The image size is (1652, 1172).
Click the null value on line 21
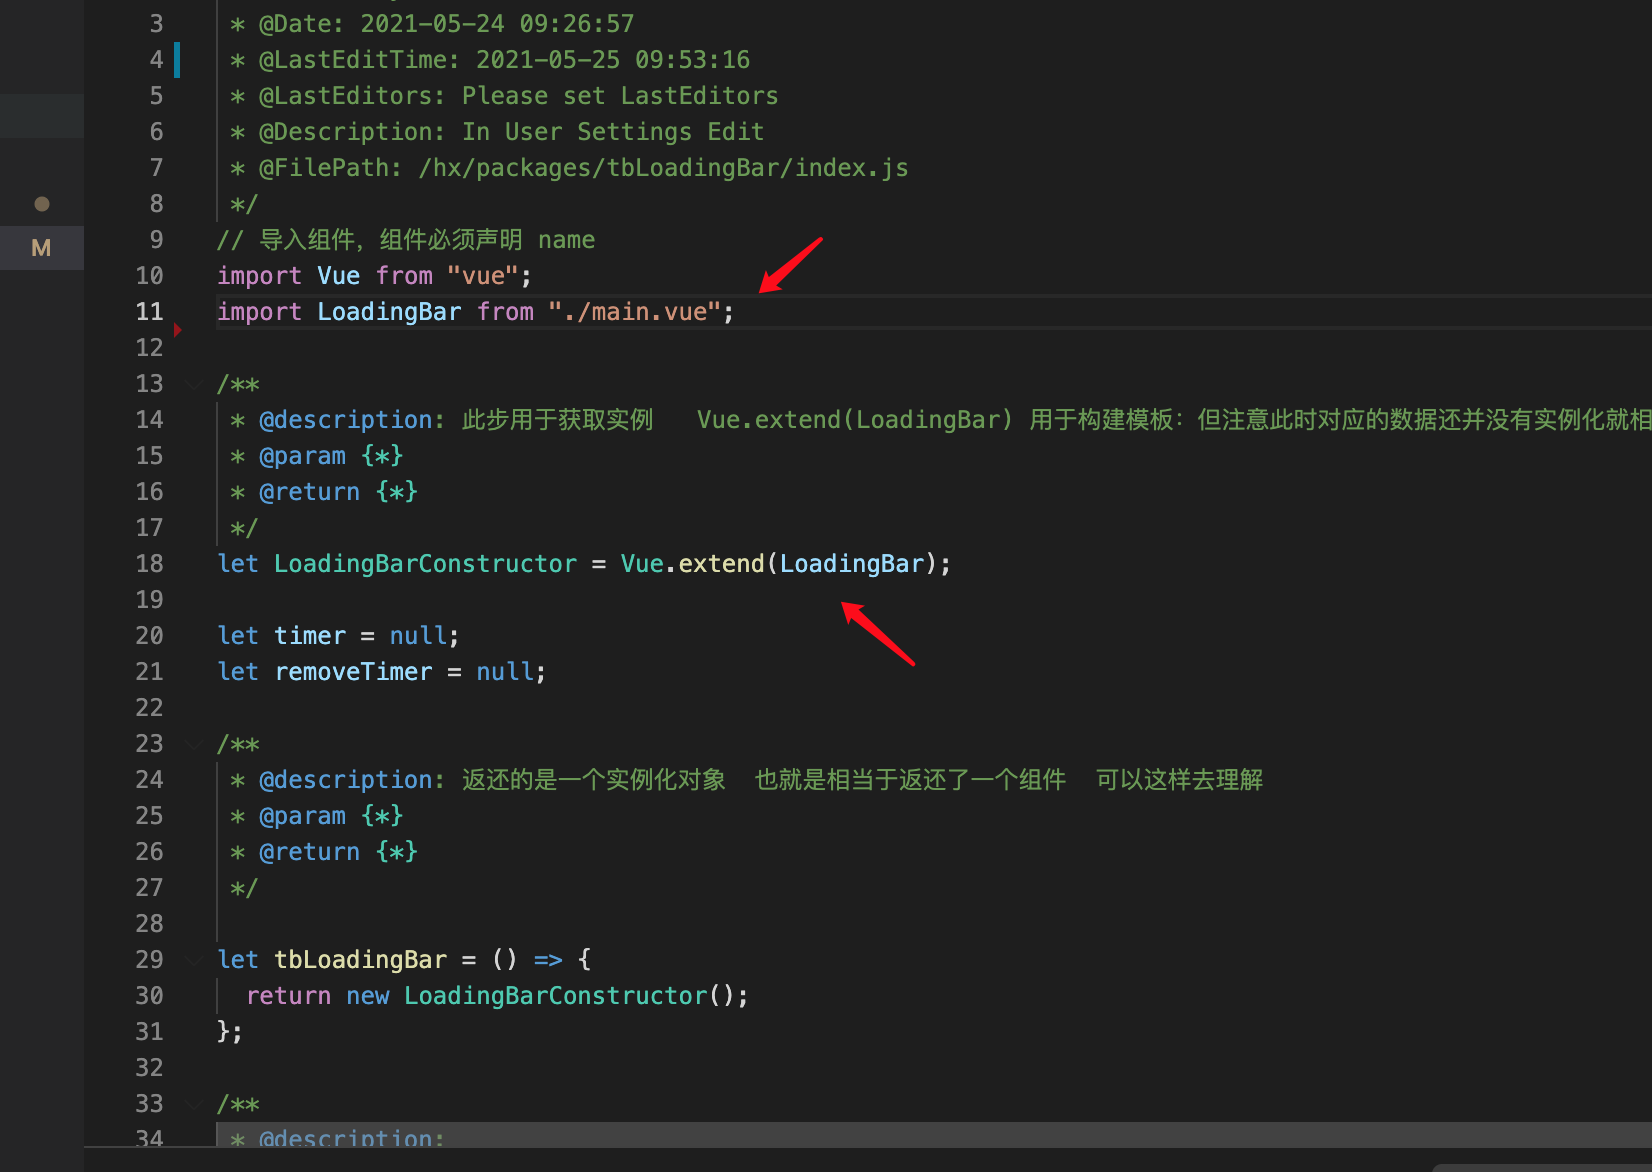point(505,672)
